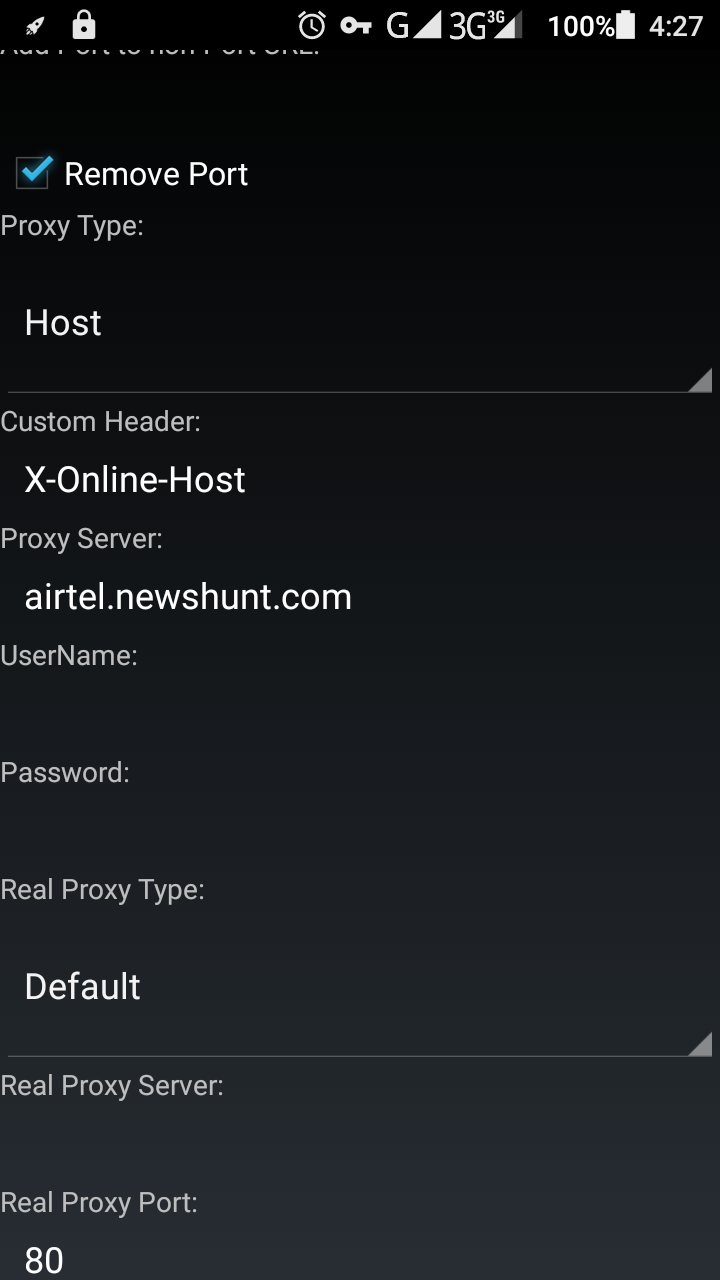Tap the rocket icon in status bar
The width and height of the screenshot is (720, 1280).
coord(36,26)
